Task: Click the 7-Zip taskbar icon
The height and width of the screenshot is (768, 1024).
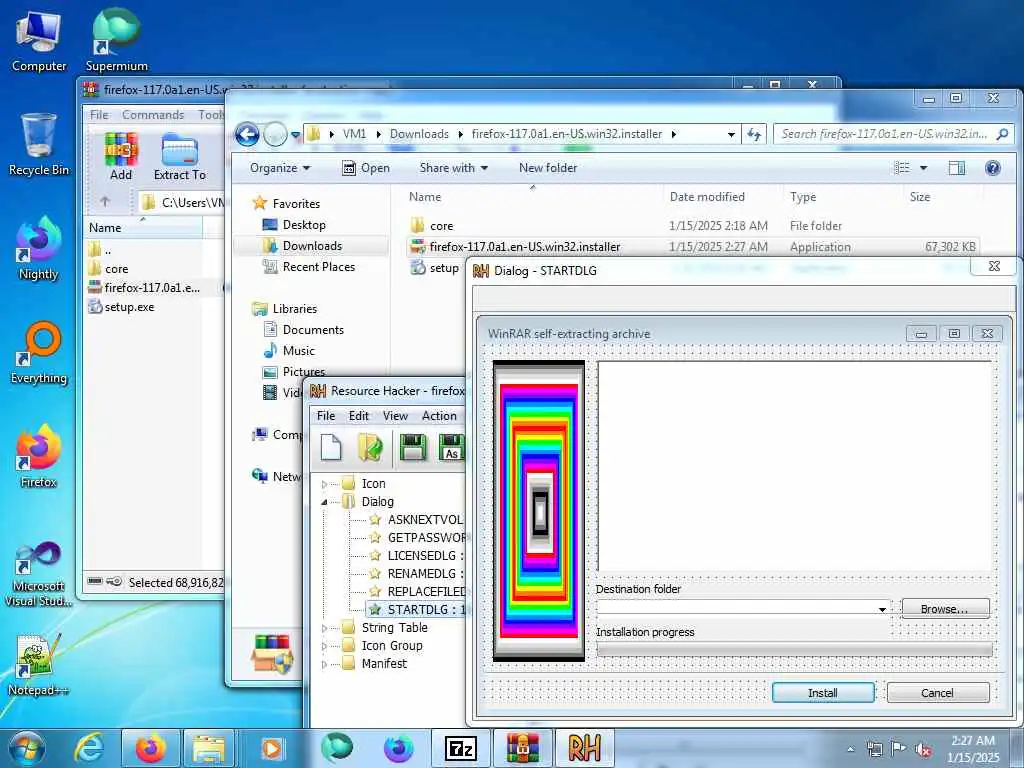Action: pos(460,748)
